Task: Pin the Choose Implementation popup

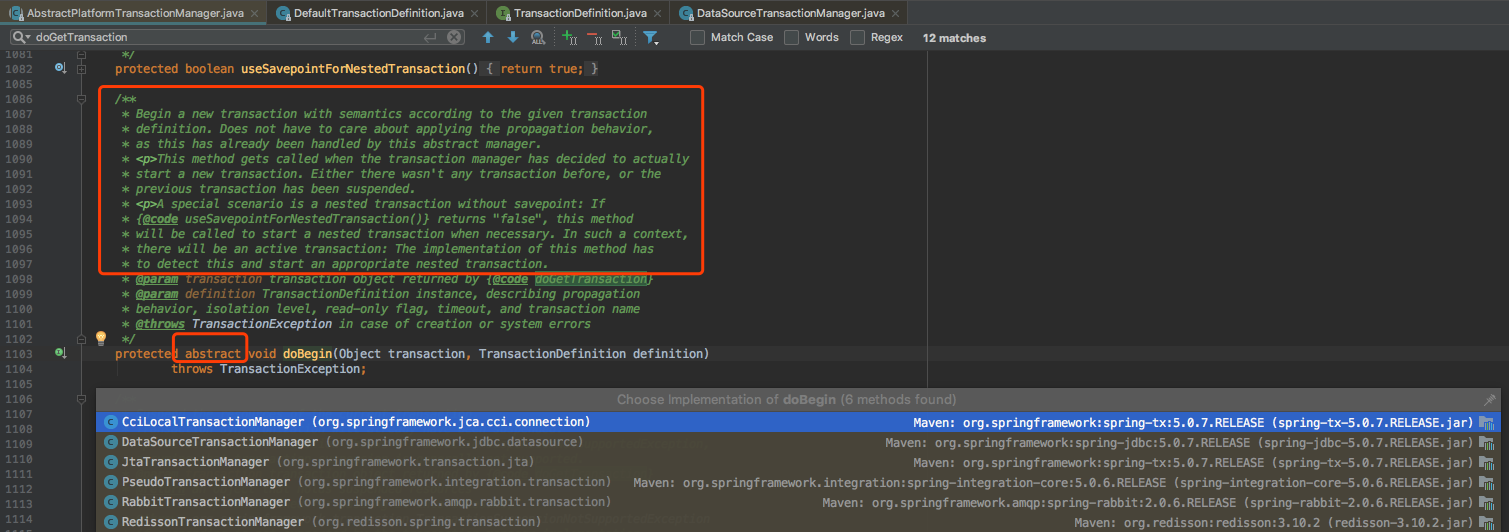Action: [1490, 399]
